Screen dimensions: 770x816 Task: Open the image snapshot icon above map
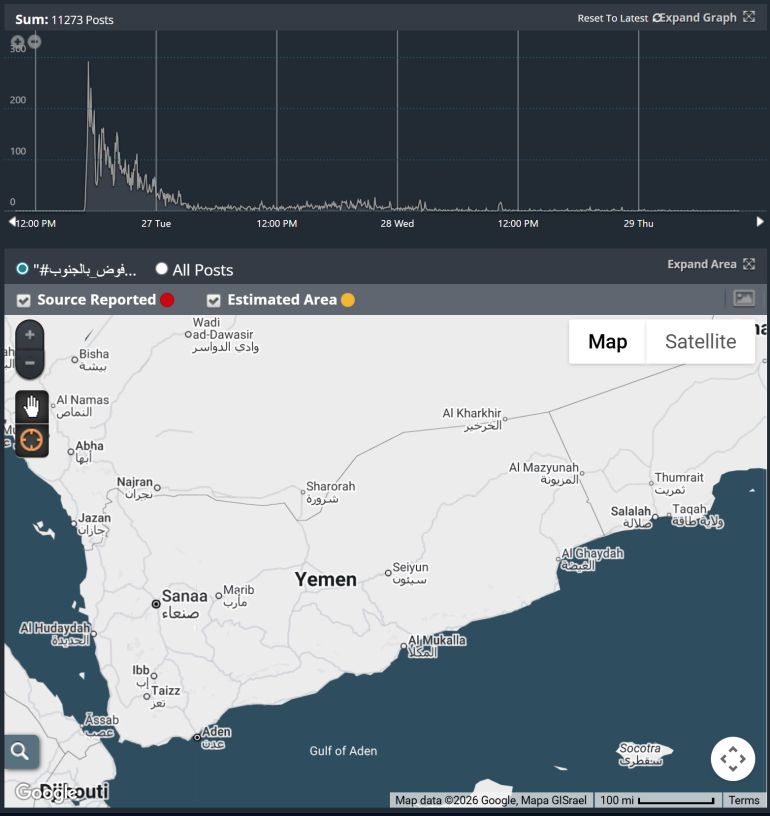[x=744, y=299]
